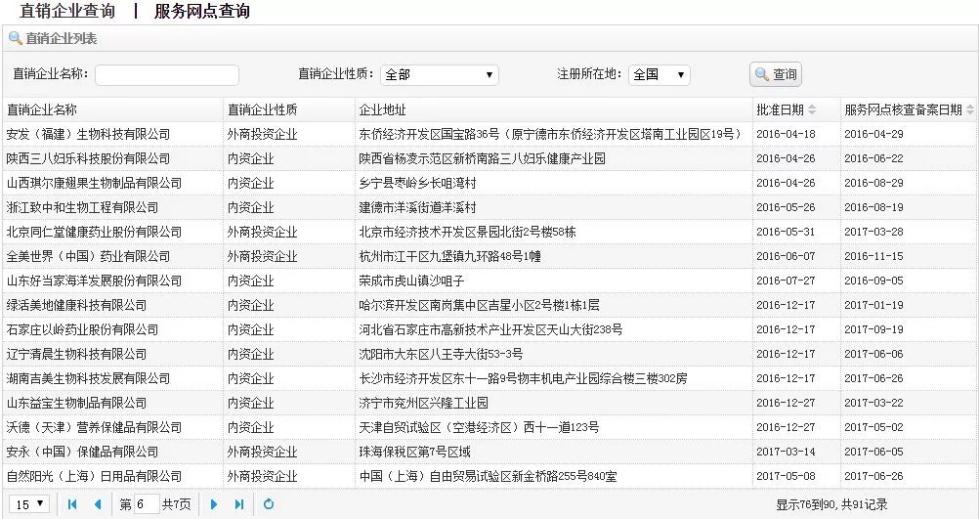Click 企业地址 column header
Screen dimensions: 979x519
[x=382, y=109]
